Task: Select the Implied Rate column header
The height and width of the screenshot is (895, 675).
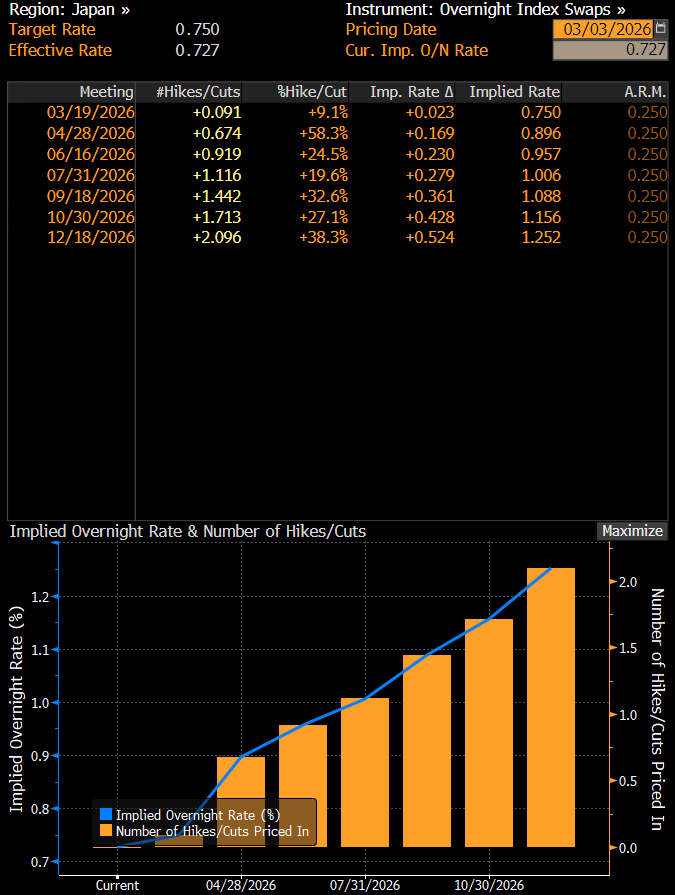Action: [514, 92]
